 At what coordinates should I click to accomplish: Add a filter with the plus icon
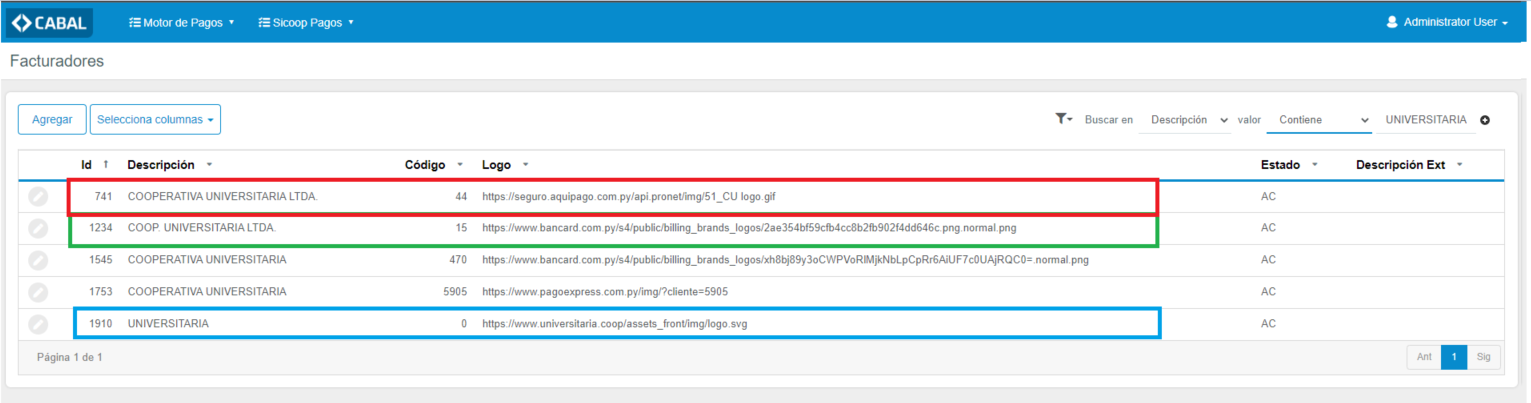pos(1485,120)
